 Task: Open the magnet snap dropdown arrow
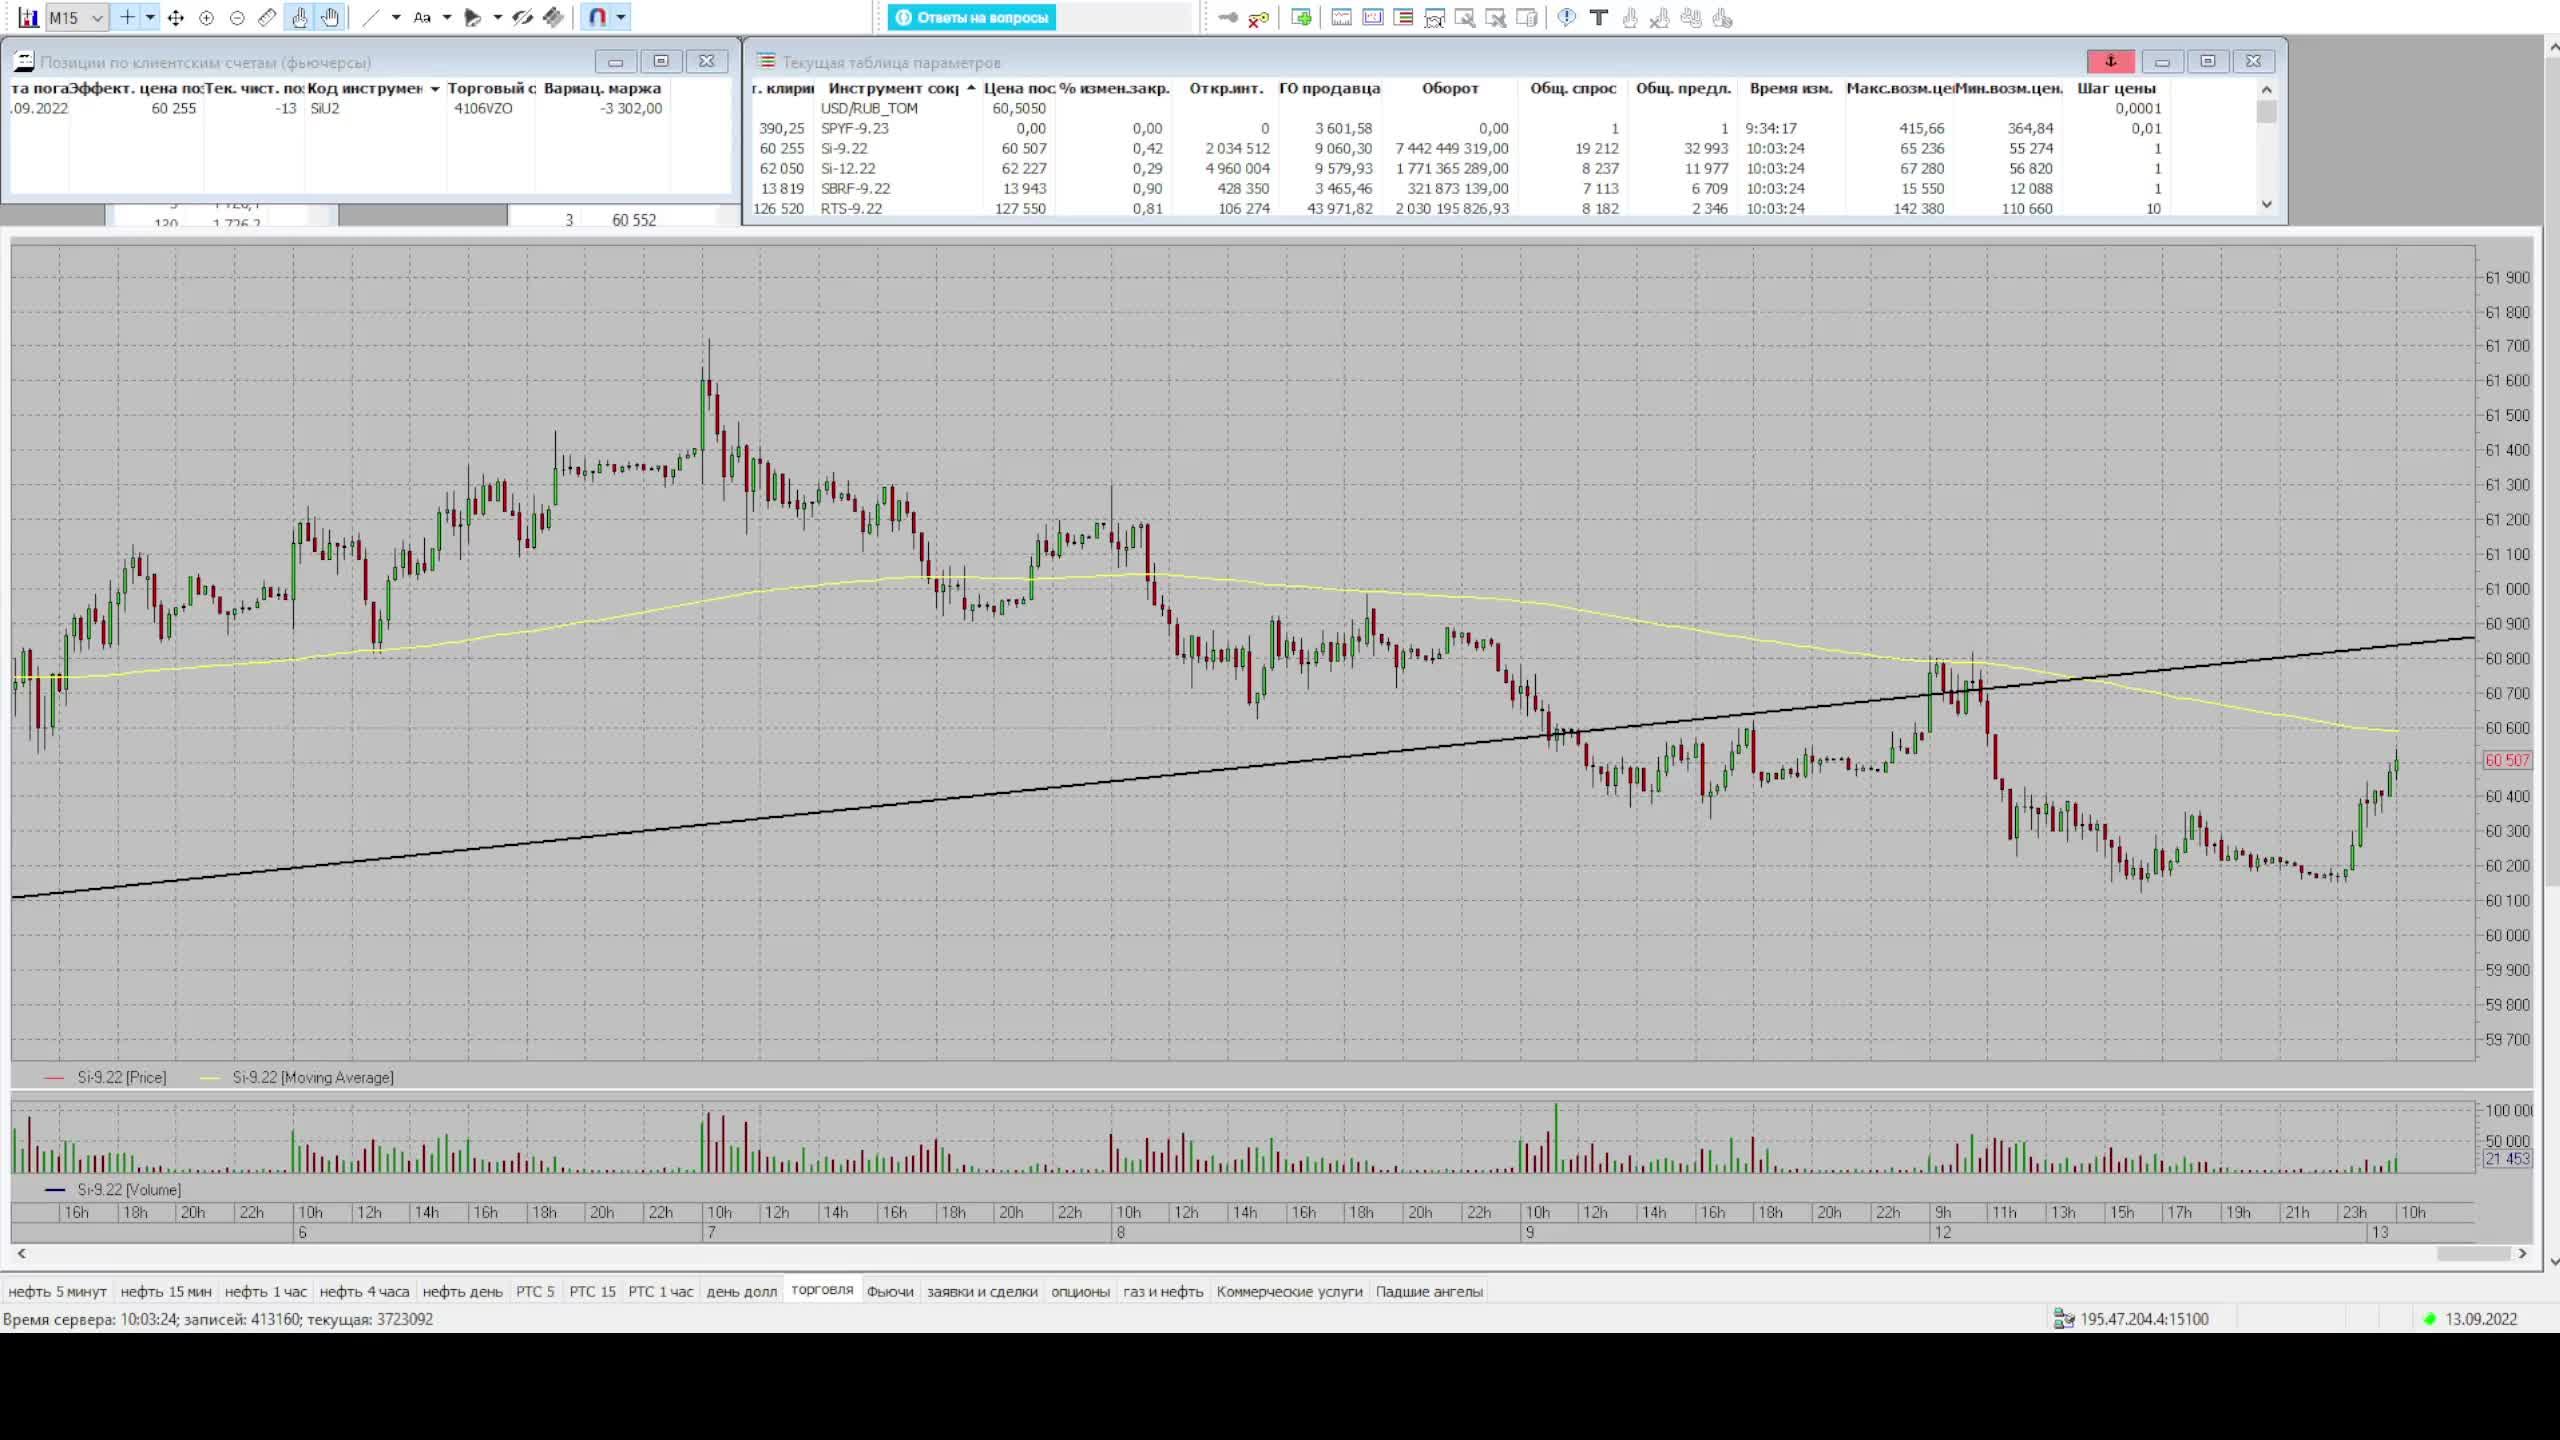(x=621, y=17)
